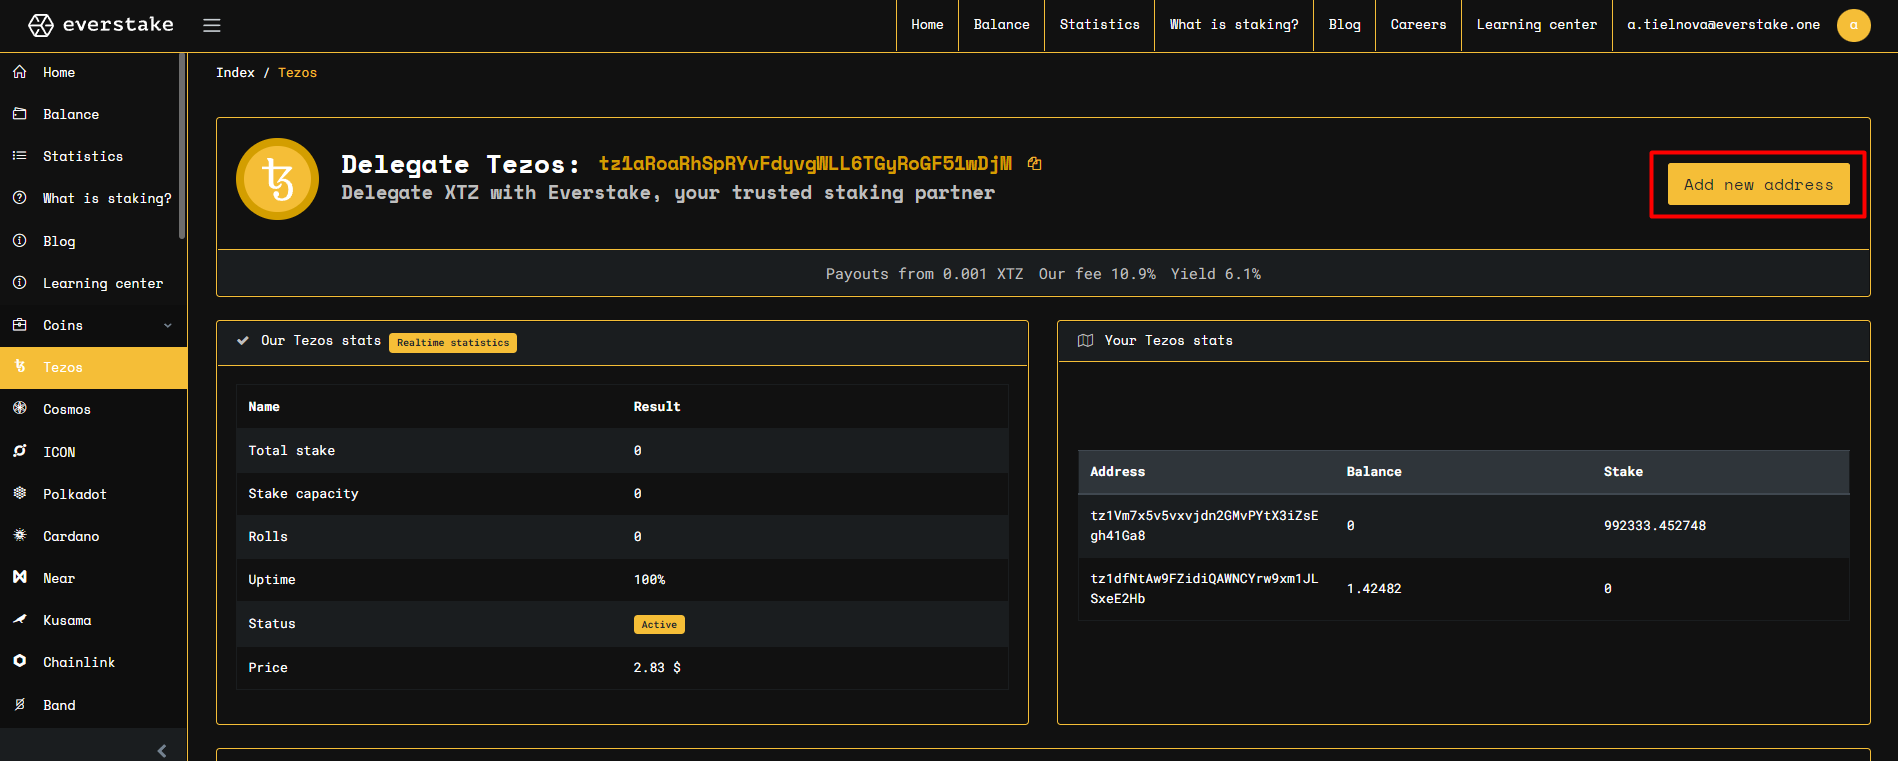Click the Yield 6.1% text
The width and height of the screenshot is (1898, 761).
click(1216, 274)
